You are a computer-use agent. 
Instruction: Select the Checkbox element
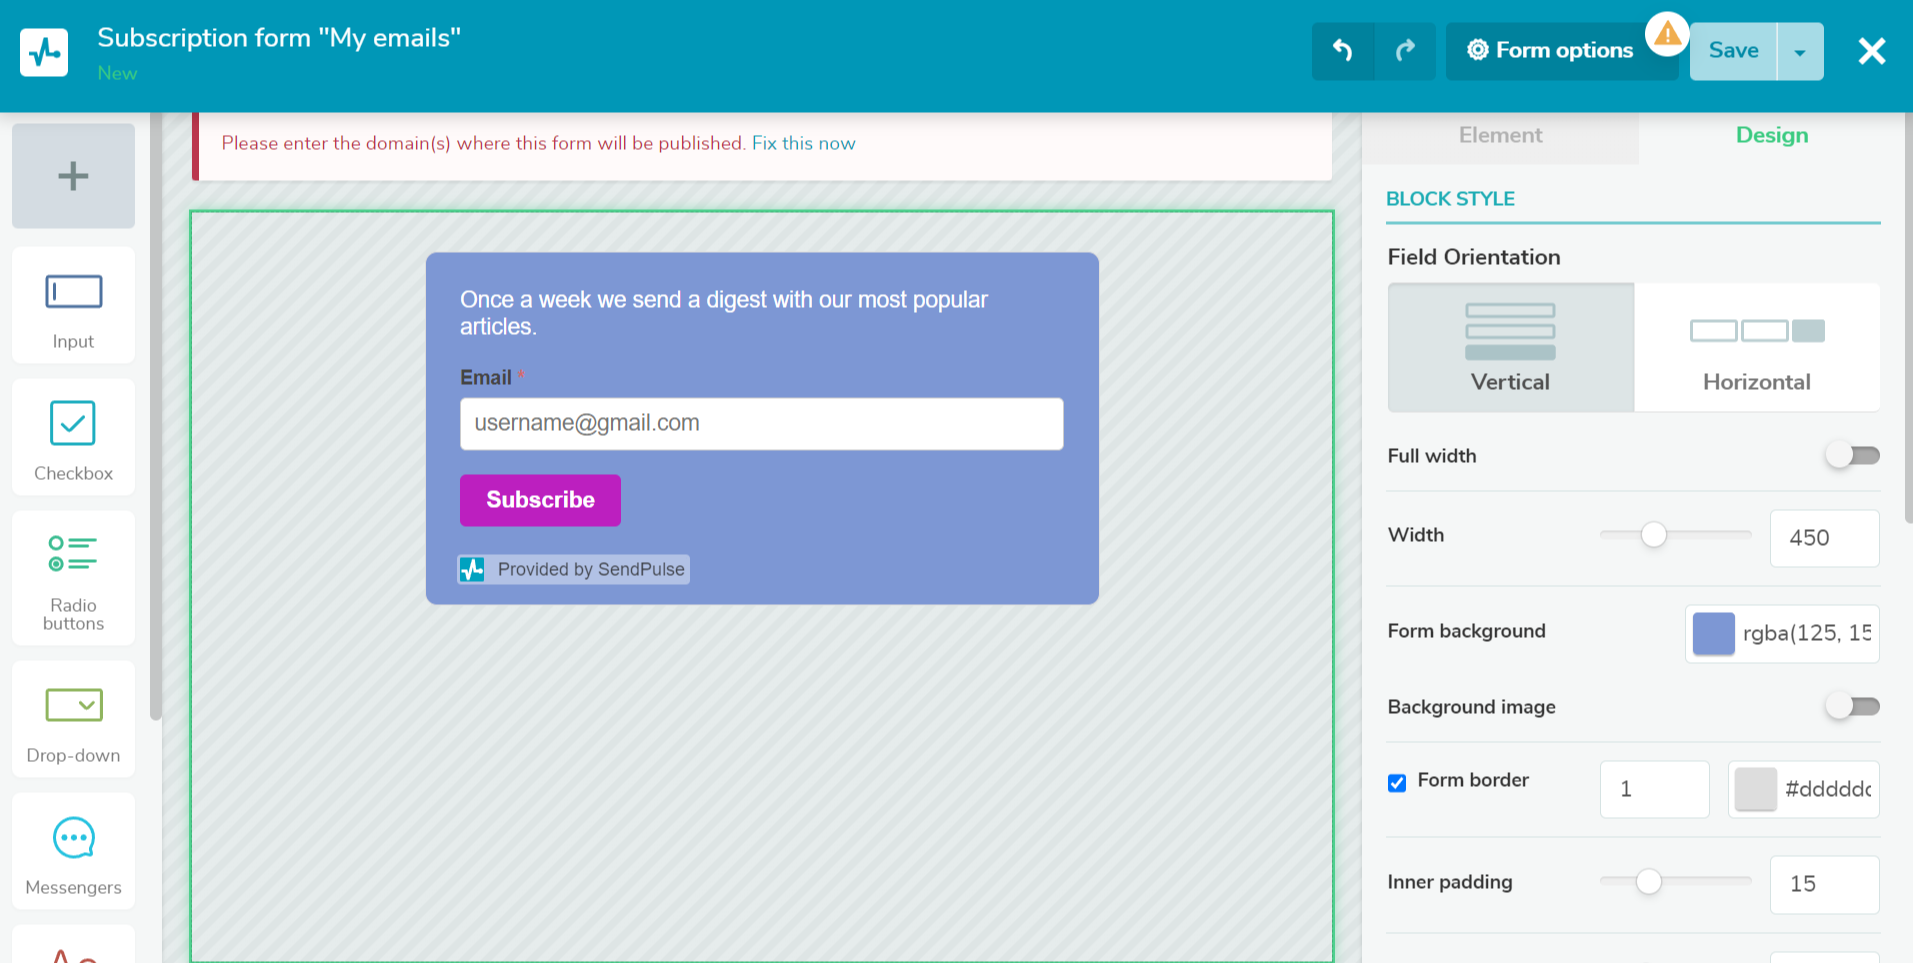(73, 437)
